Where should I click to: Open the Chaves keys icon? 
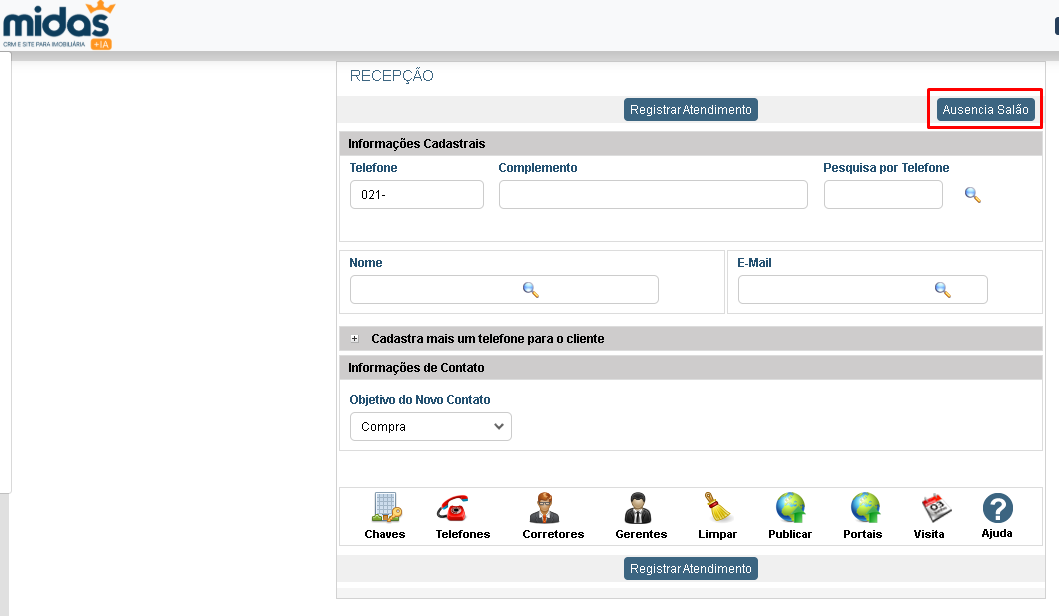tap(385, 509)
